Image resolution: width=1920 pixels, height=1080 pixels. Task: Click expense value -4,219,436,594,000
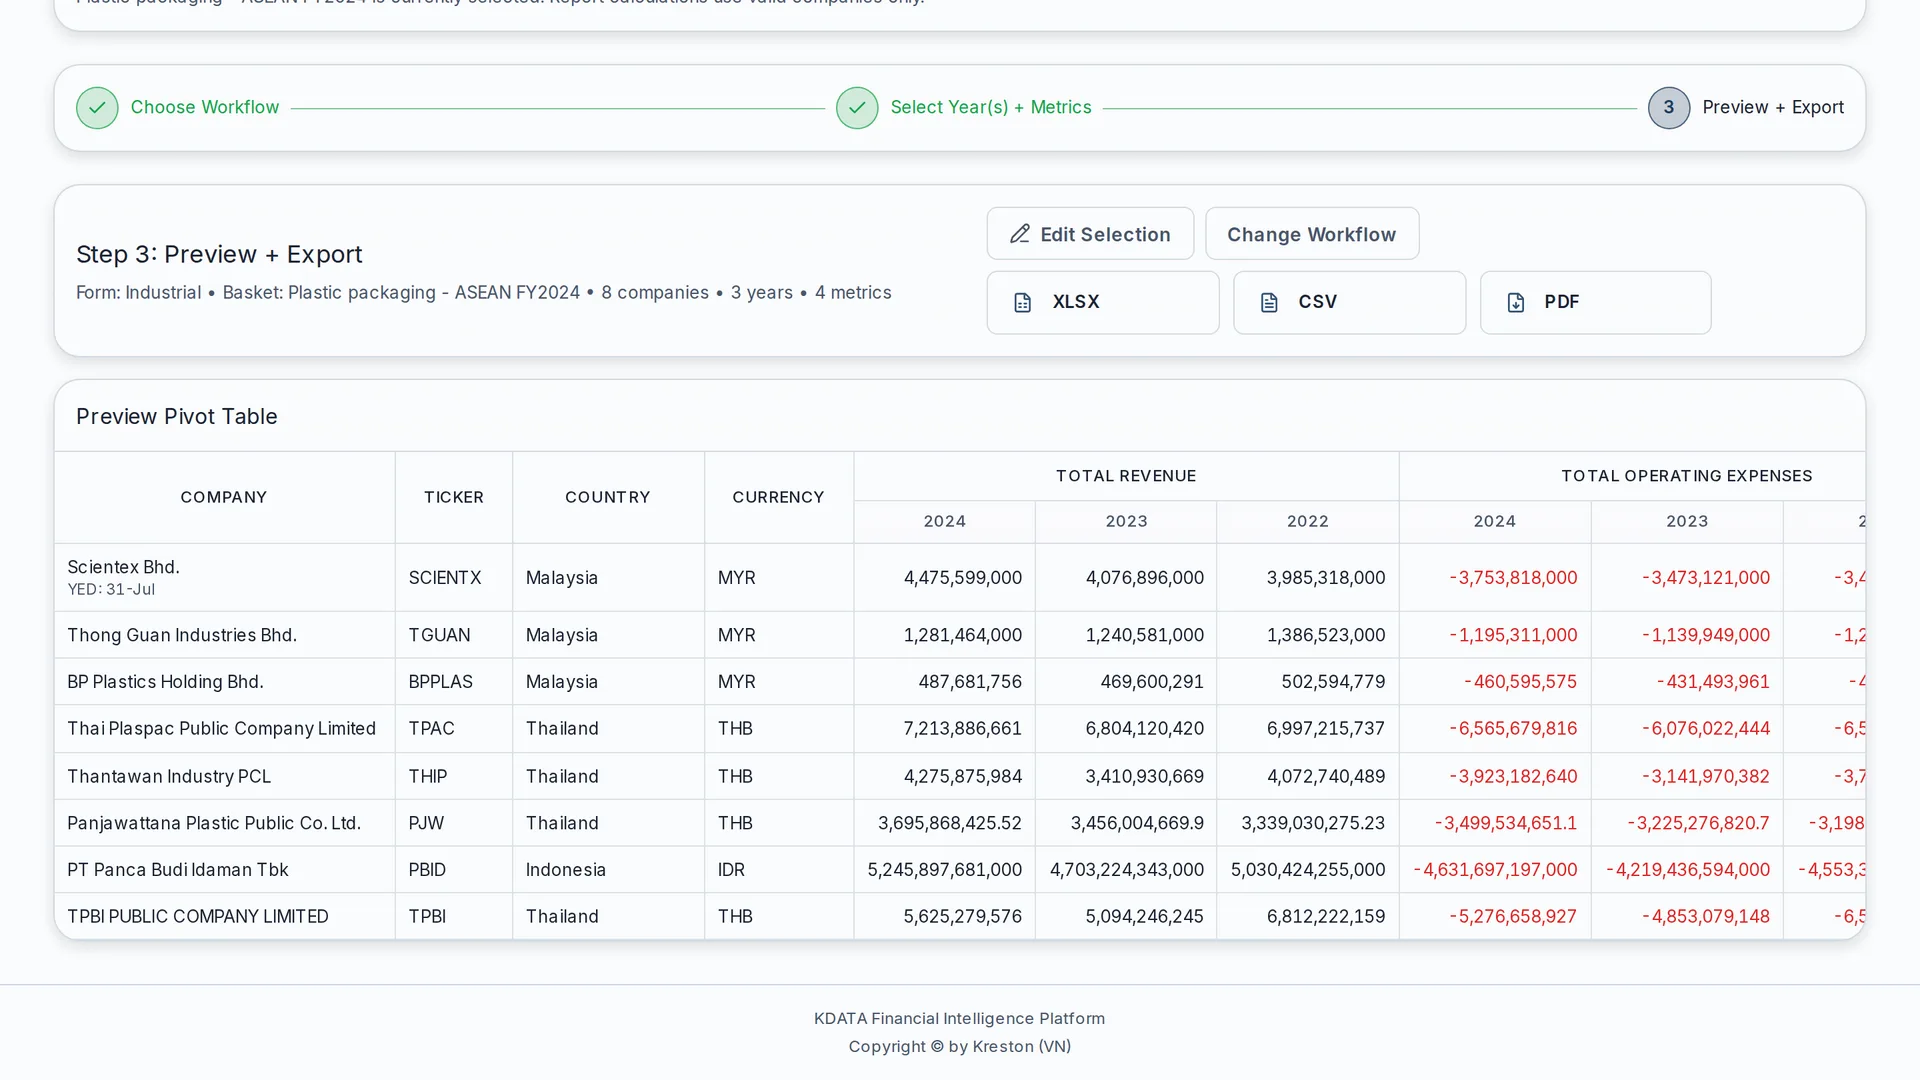(1688, 870)
